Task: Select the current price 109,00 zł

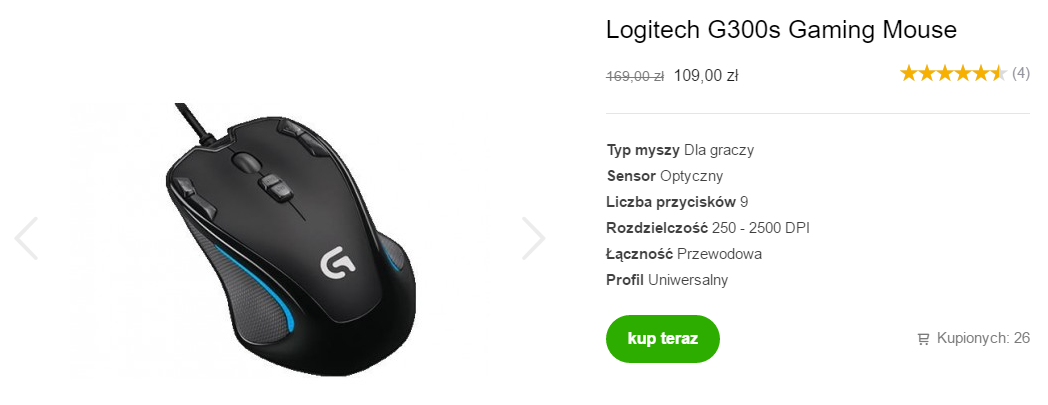Action: (706, 76)
